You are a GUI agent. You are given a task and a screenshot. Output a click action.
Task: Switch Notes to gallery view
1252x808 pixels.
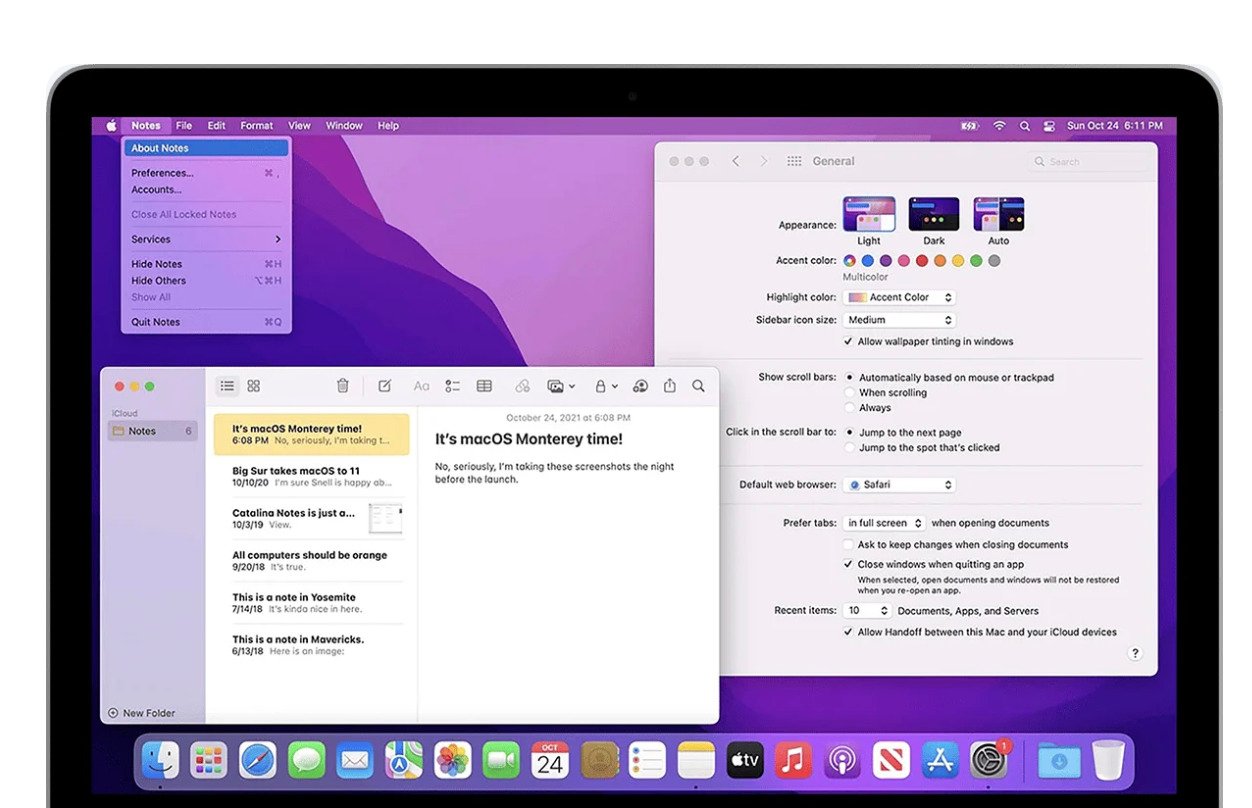[254, 386]
